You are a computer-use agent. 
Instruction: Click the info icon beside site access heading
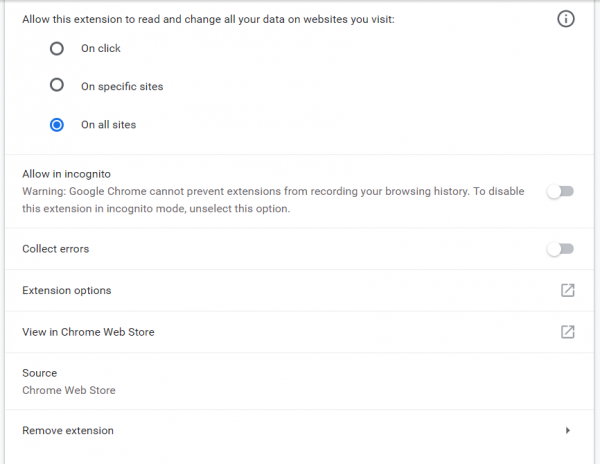[566, 19]
